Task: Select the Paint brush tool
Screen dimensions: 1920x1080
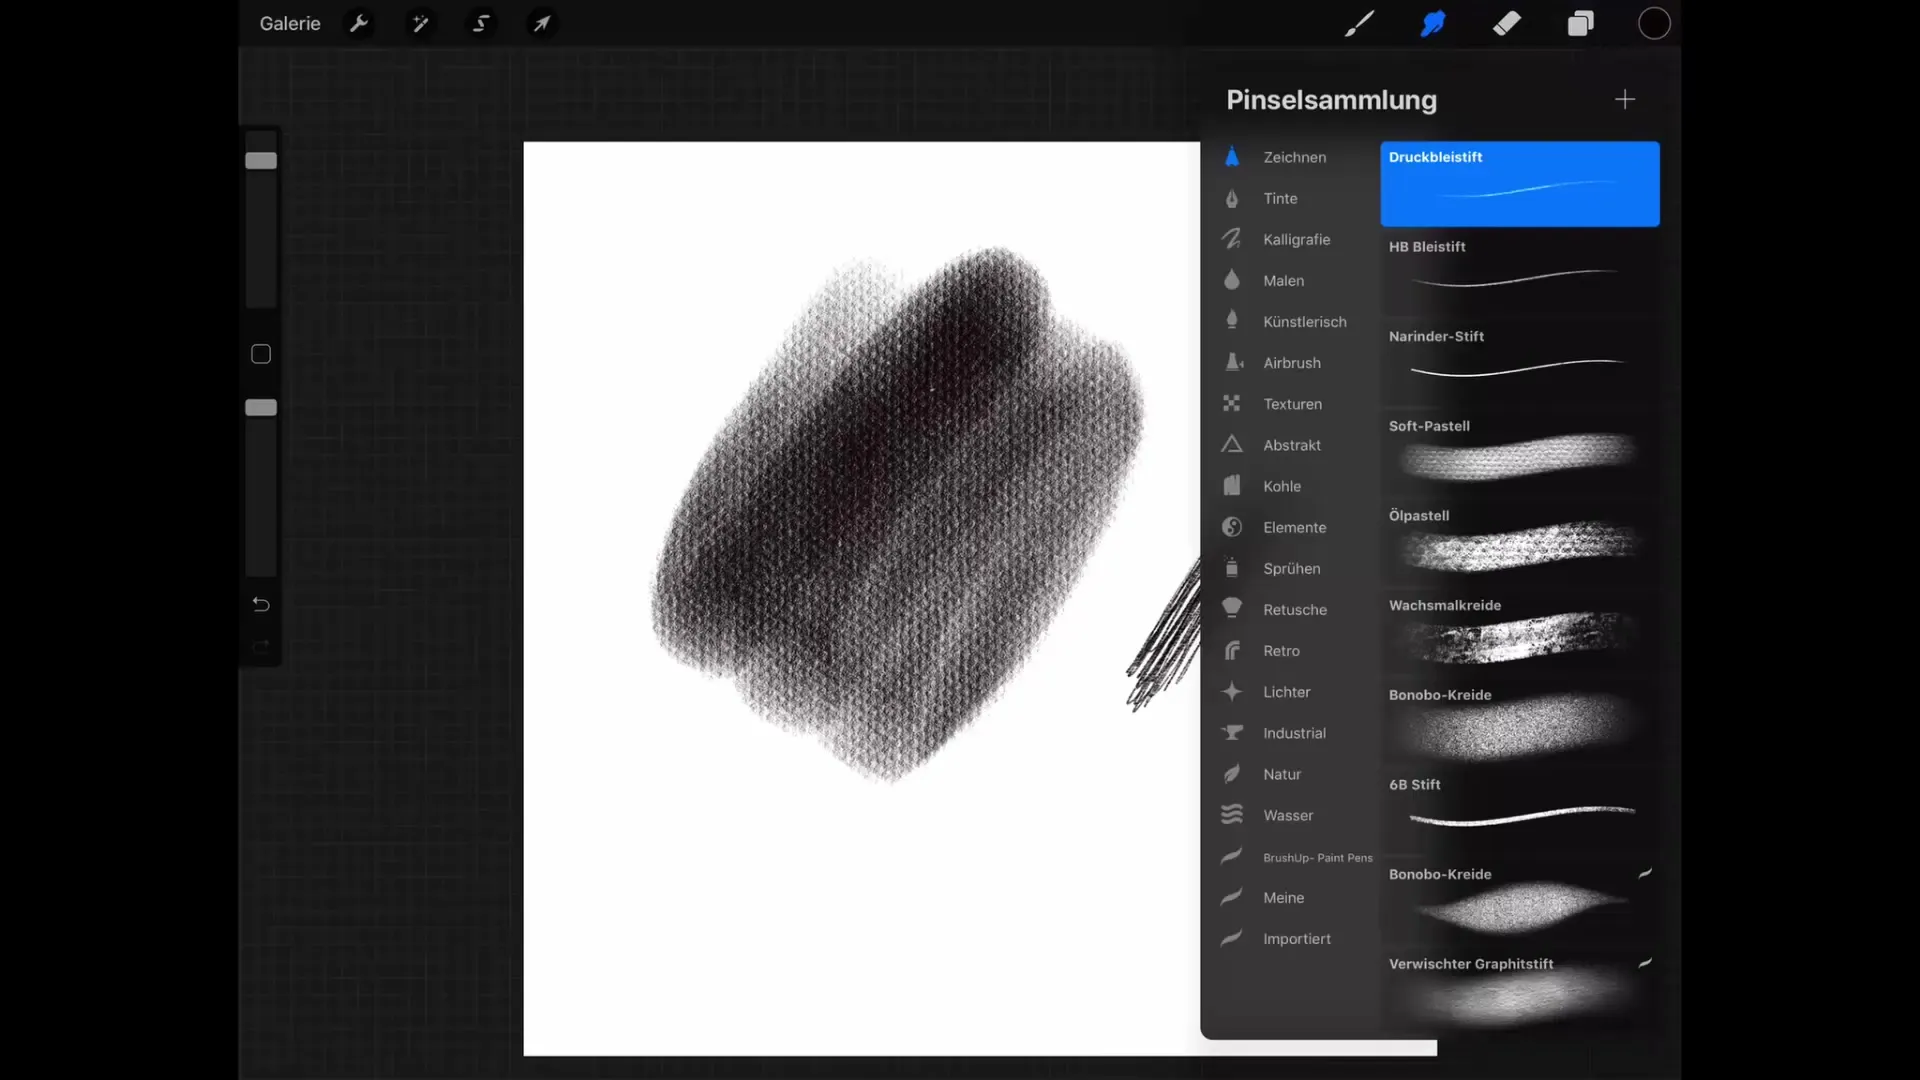Action: 1358,23
